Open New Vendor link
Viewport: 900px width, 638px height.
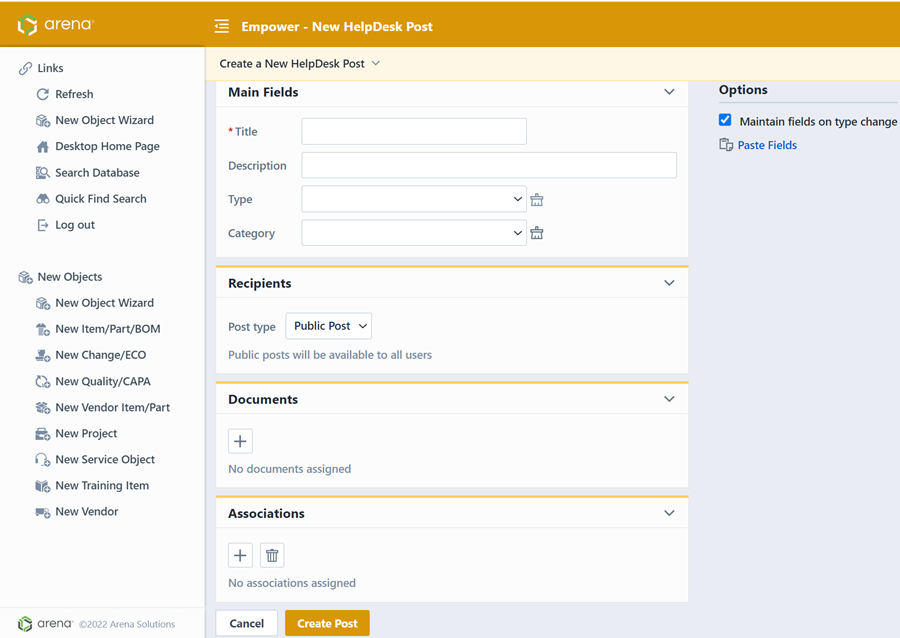[x=87, y=512]
